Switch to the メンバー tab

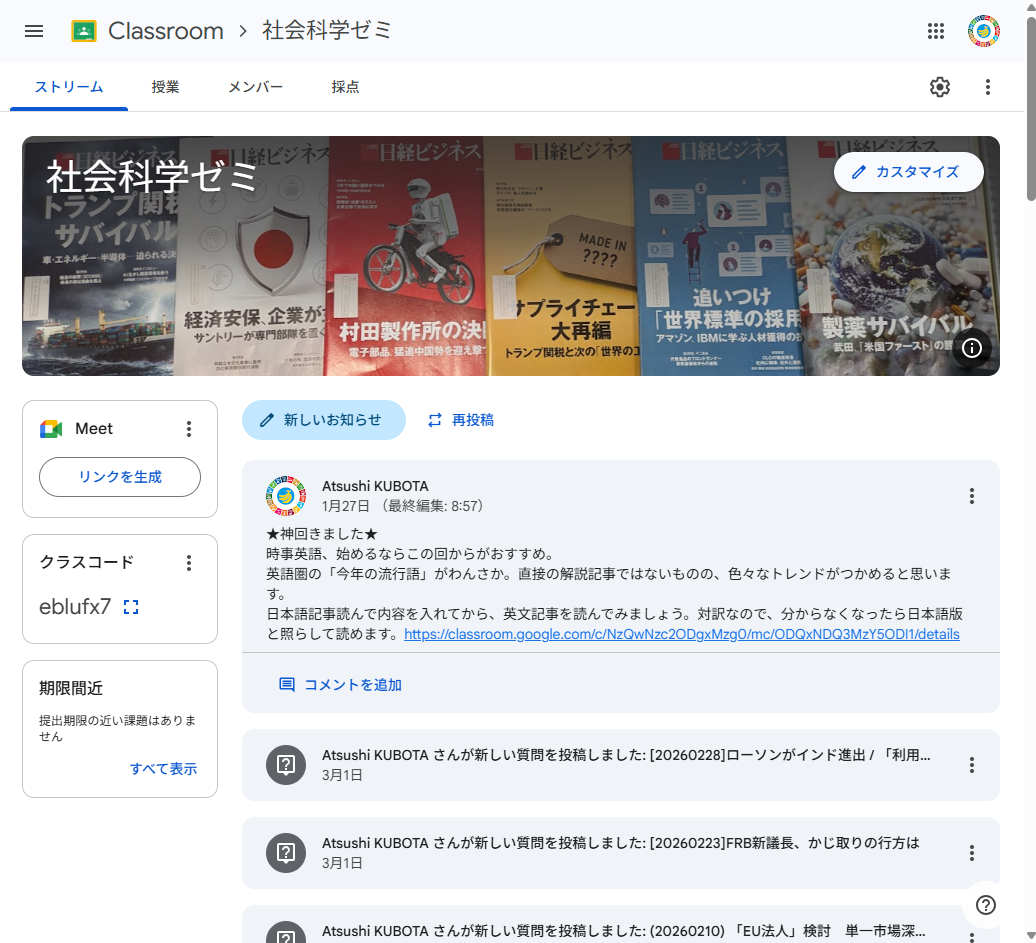pos(255,87)
